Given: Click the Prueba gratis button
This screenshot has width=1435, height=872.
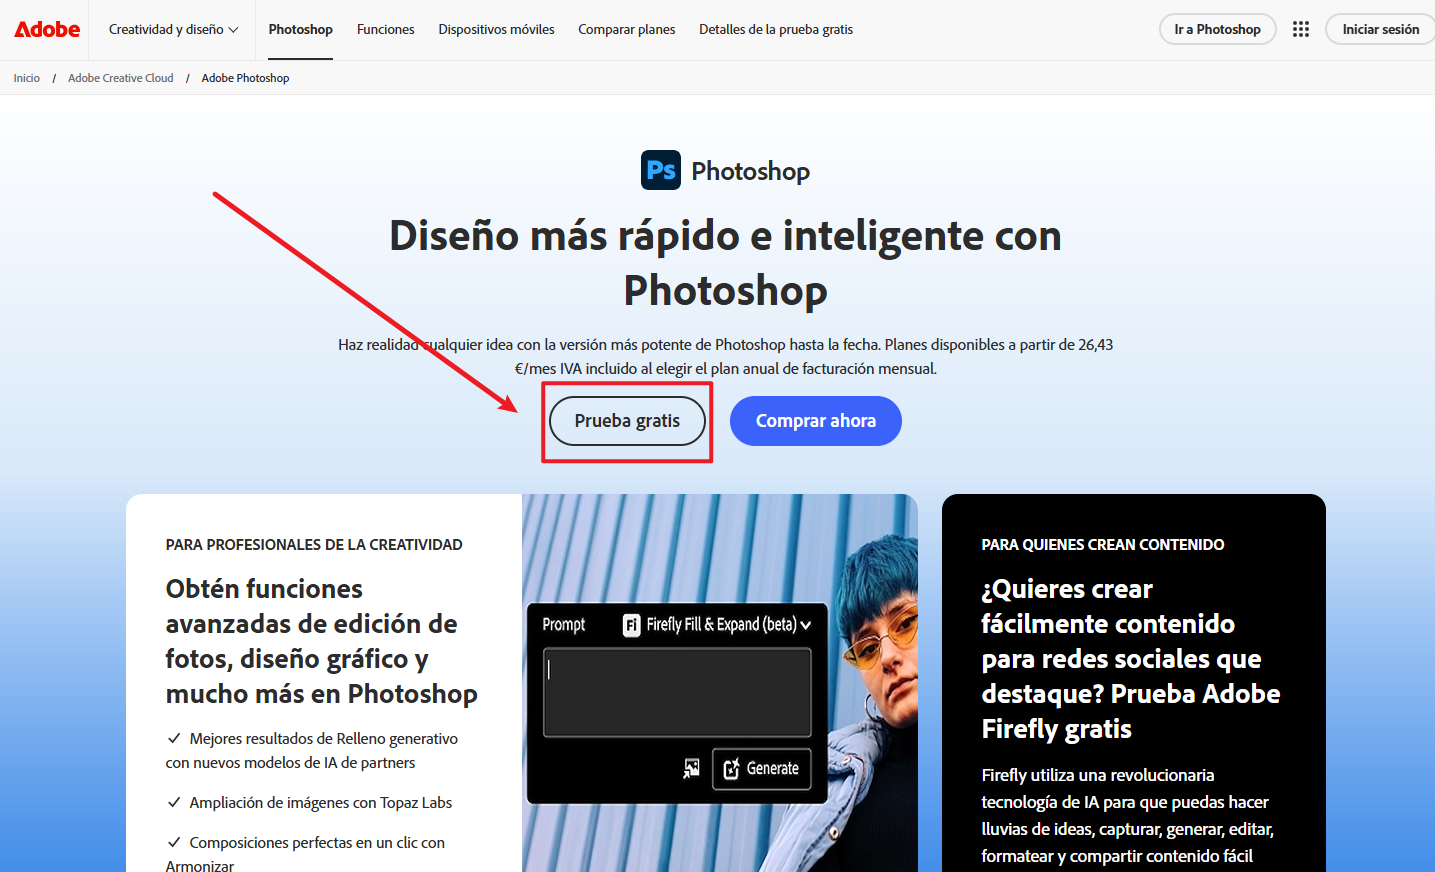Looking at the screenshot, I should click(x=627, y=421).
